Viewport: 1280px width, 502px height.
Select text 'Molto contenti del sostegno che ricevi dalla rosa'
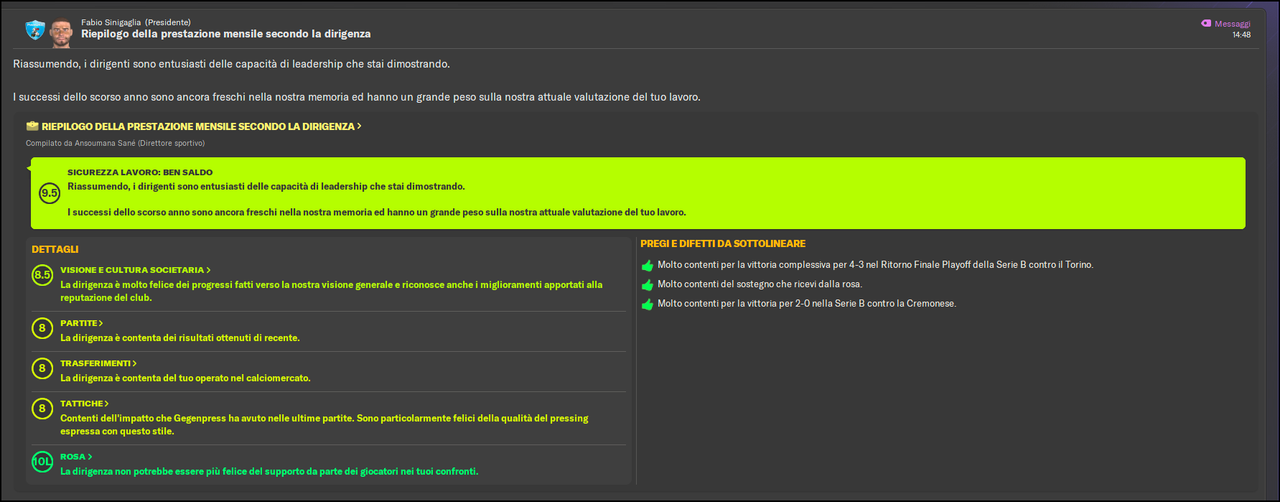coord(760,284)
